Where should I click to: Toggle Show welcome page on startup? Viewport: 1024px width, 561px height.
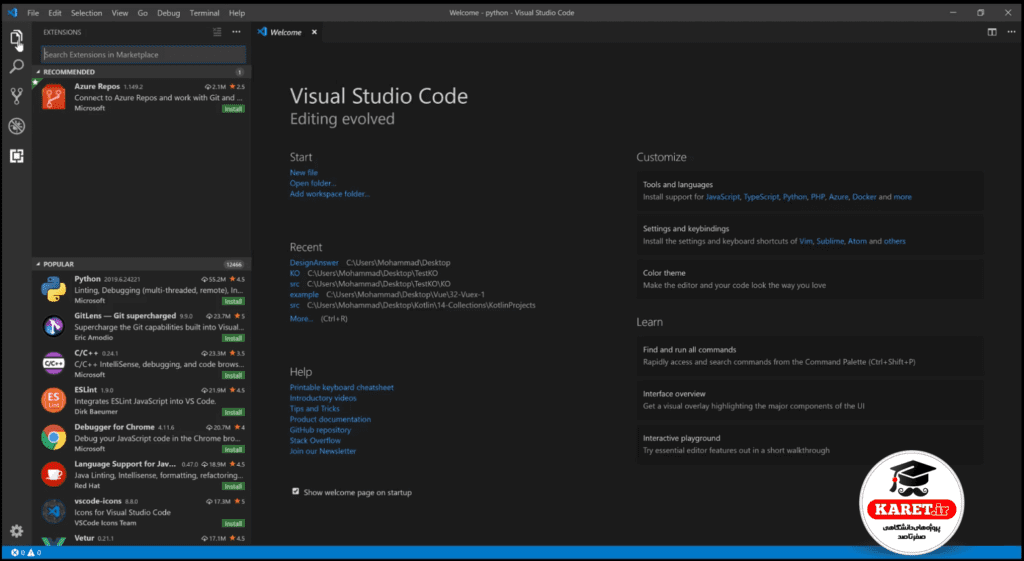click(x=295, y=492)
